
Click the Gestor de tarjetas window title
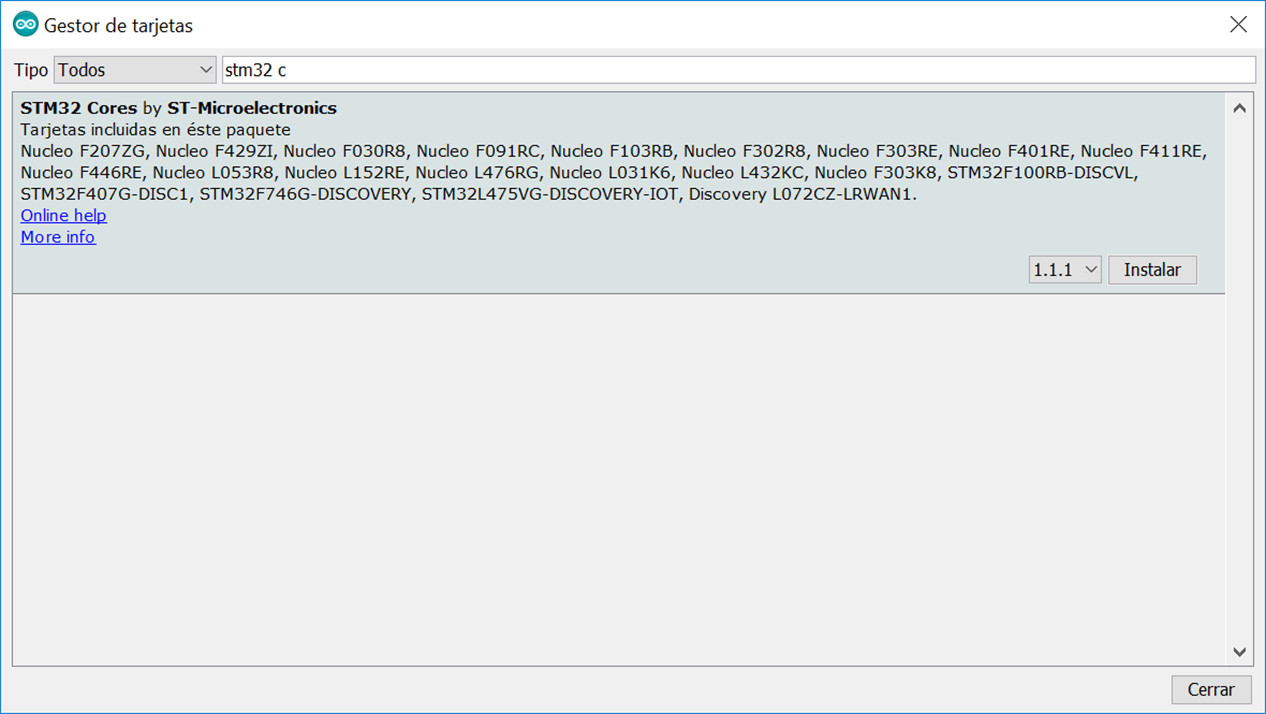[x=119, y=26]
